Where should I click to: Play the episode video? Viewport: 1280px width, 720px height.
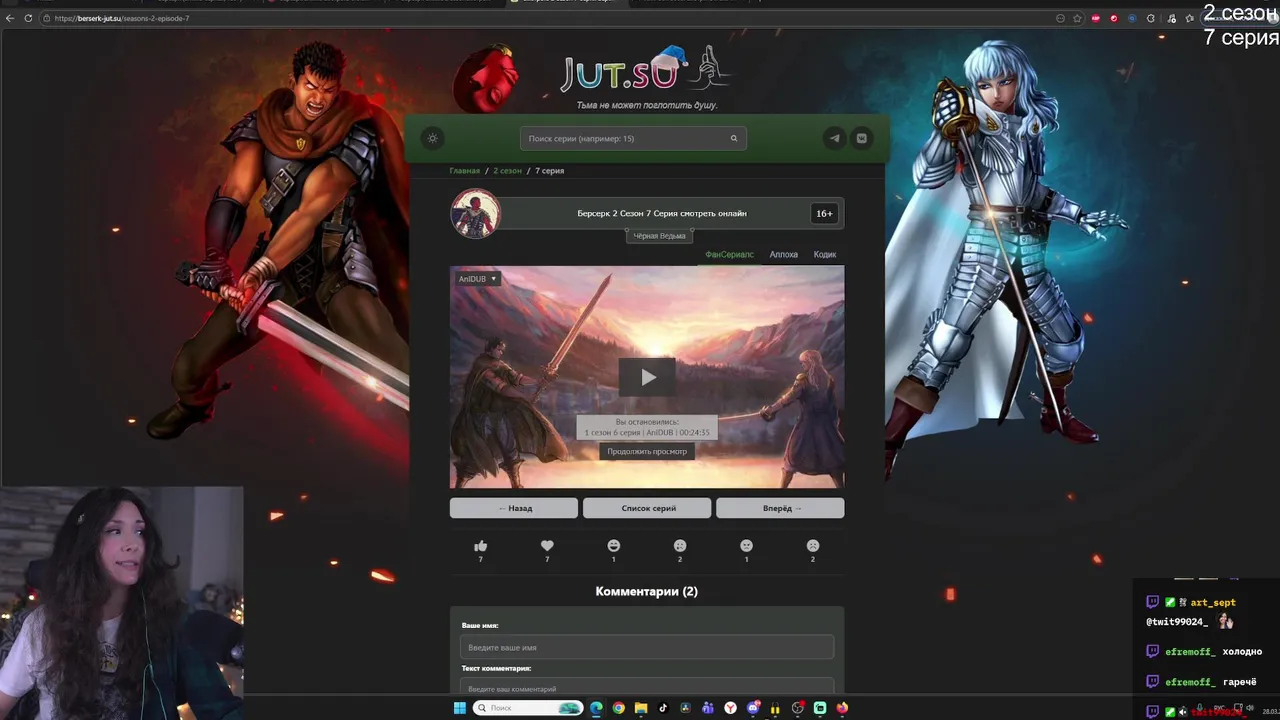pos(647,377)
